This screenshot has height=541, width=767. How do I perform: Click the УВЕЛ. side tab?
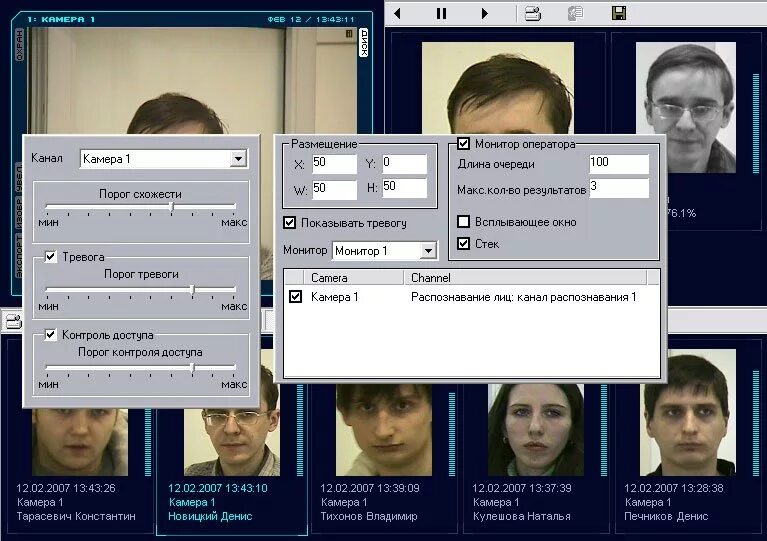pos(19,179)
